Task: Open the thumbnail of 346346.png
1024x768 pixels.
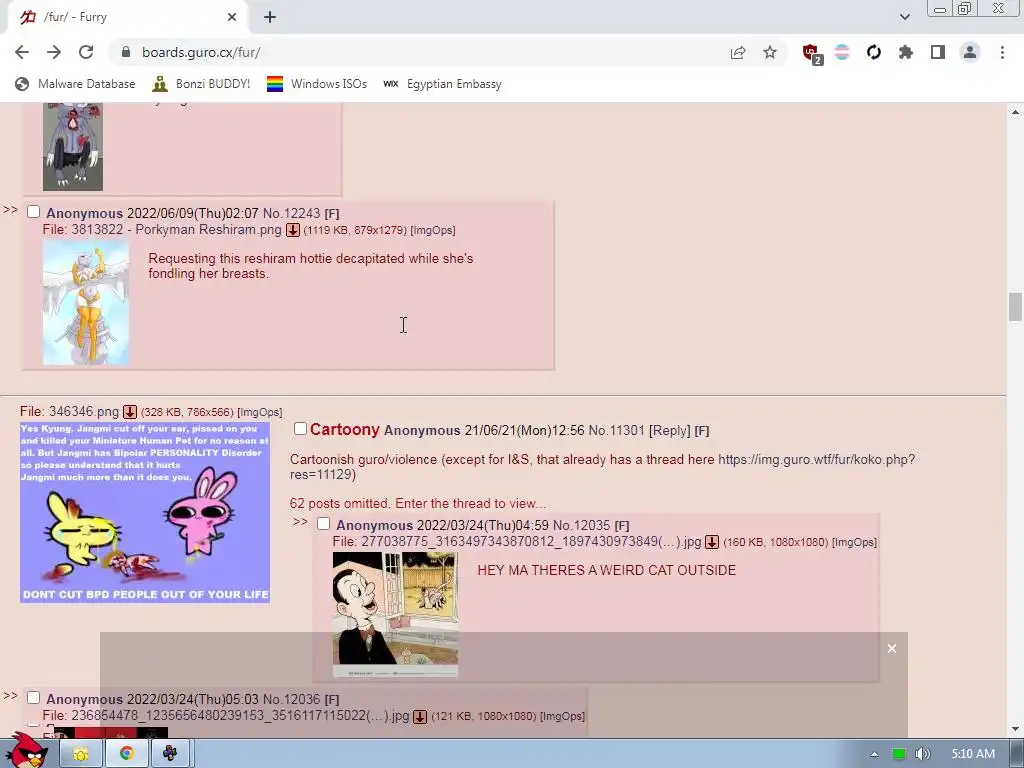Action: 145,513
